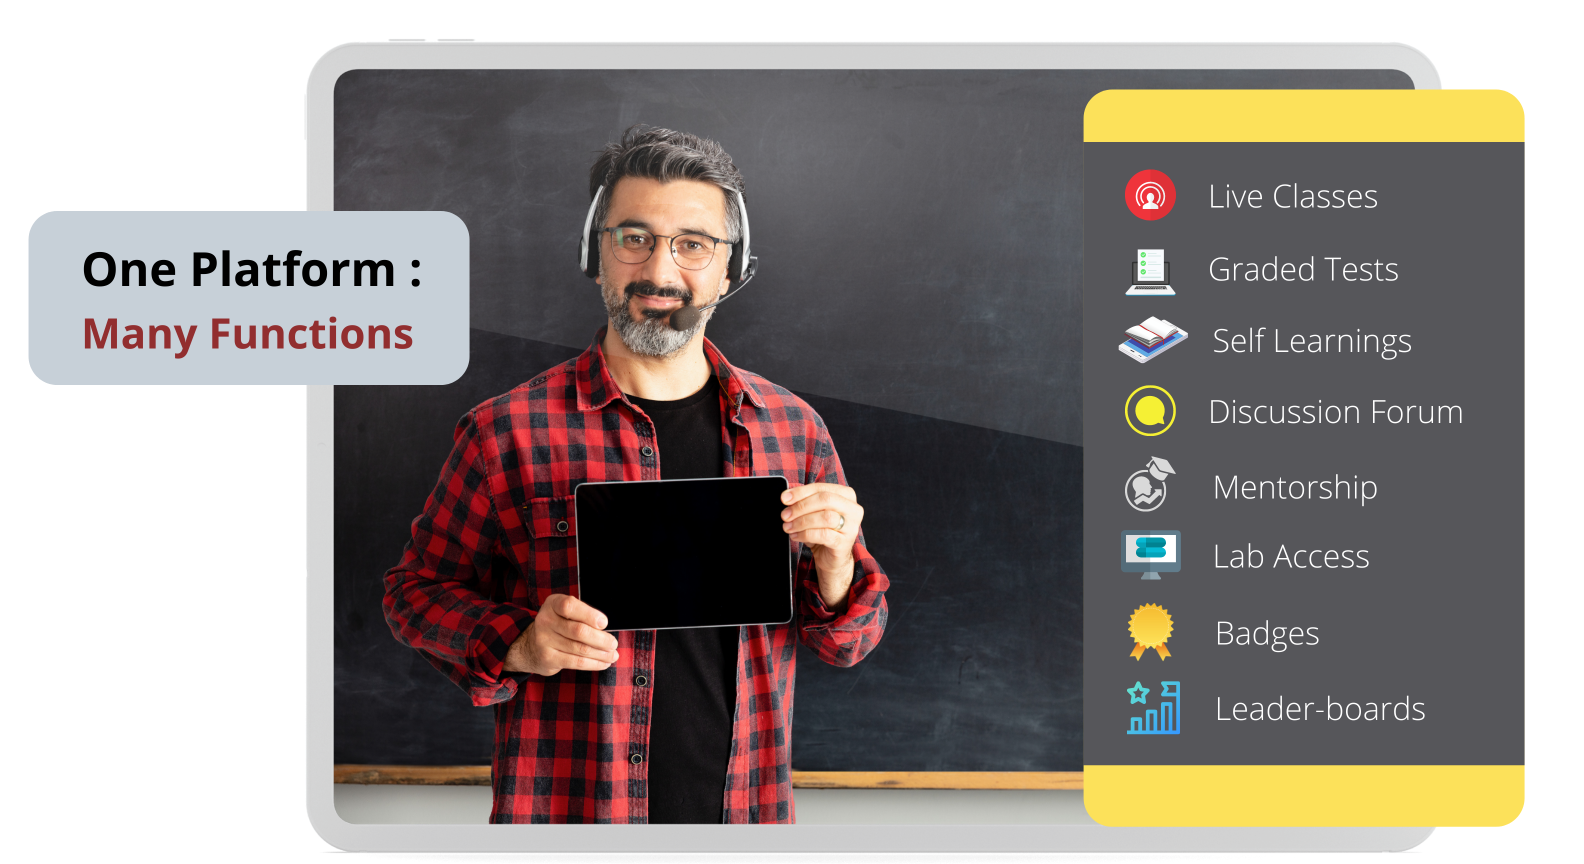Image resolution: width=1584 pixels, height=864 pixels.
Task: Open the Mentorship graduation cap icon
Action: pos(1150,485)
